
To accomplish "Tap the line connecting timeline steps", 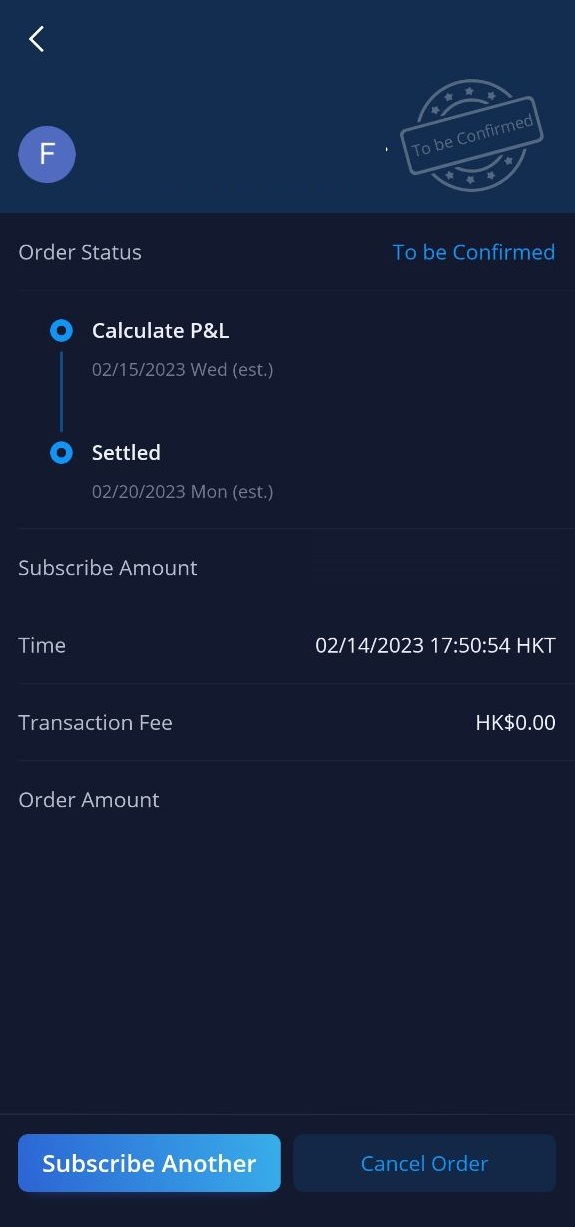I will (61, 391).
